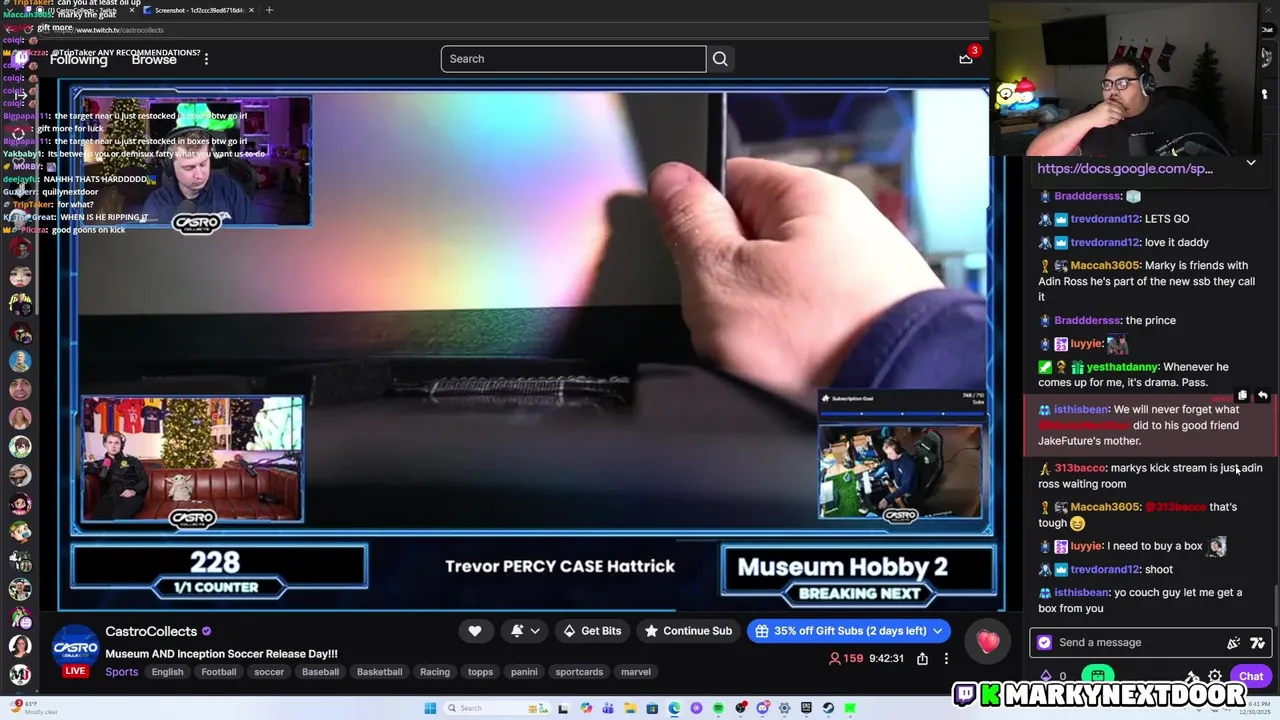1280x720 pixels.
Task: Select the Racing tag
Action: (x=435, y=672)
